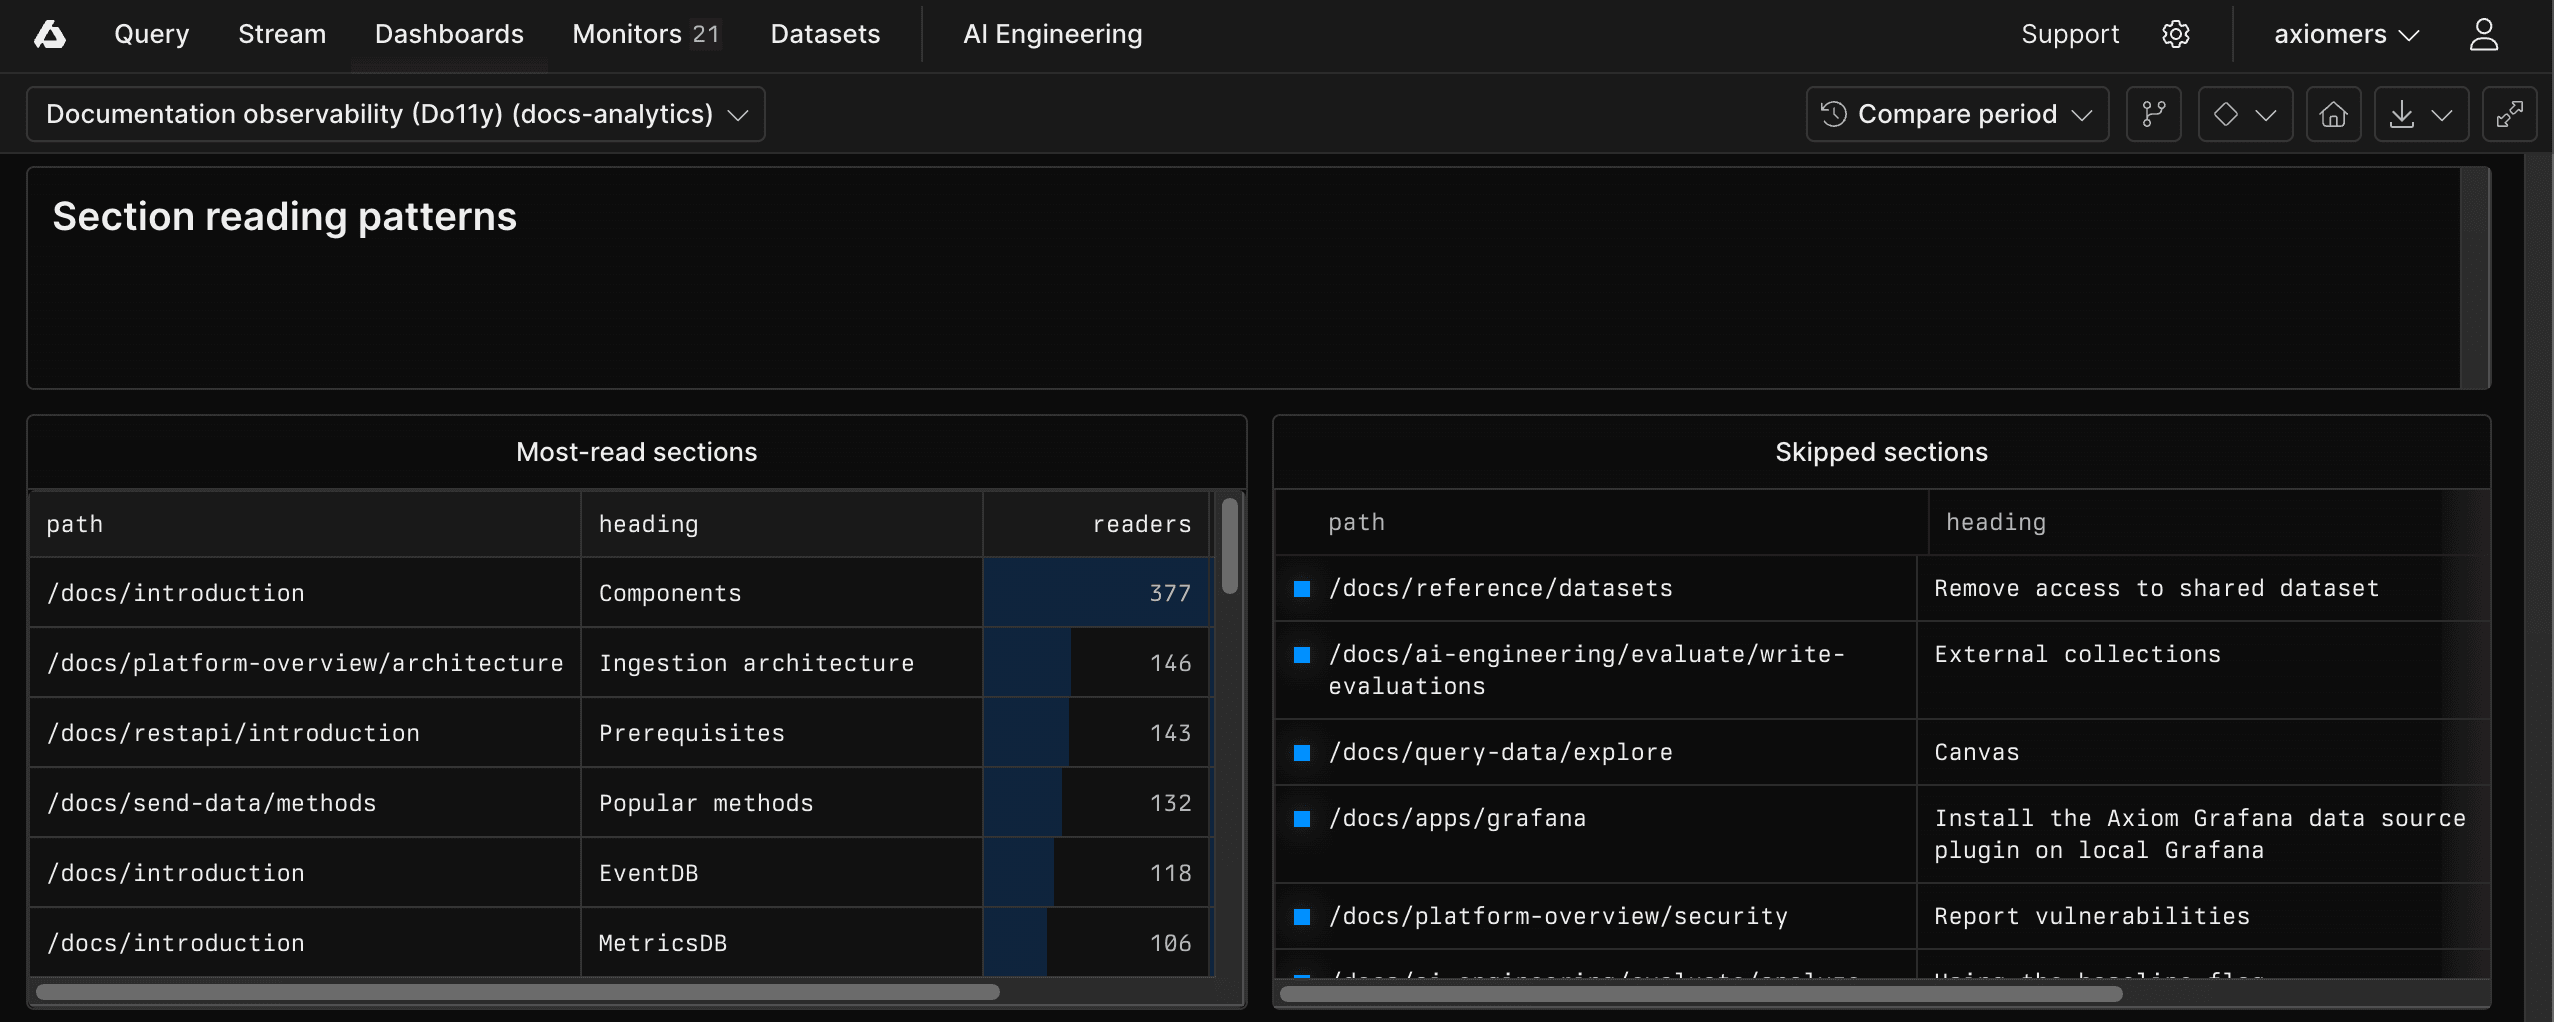Image resolution: width=2554 pixels, height=1022 pixels.
Task: Expand the Compare period dropdown
Action: point(1957,114)
